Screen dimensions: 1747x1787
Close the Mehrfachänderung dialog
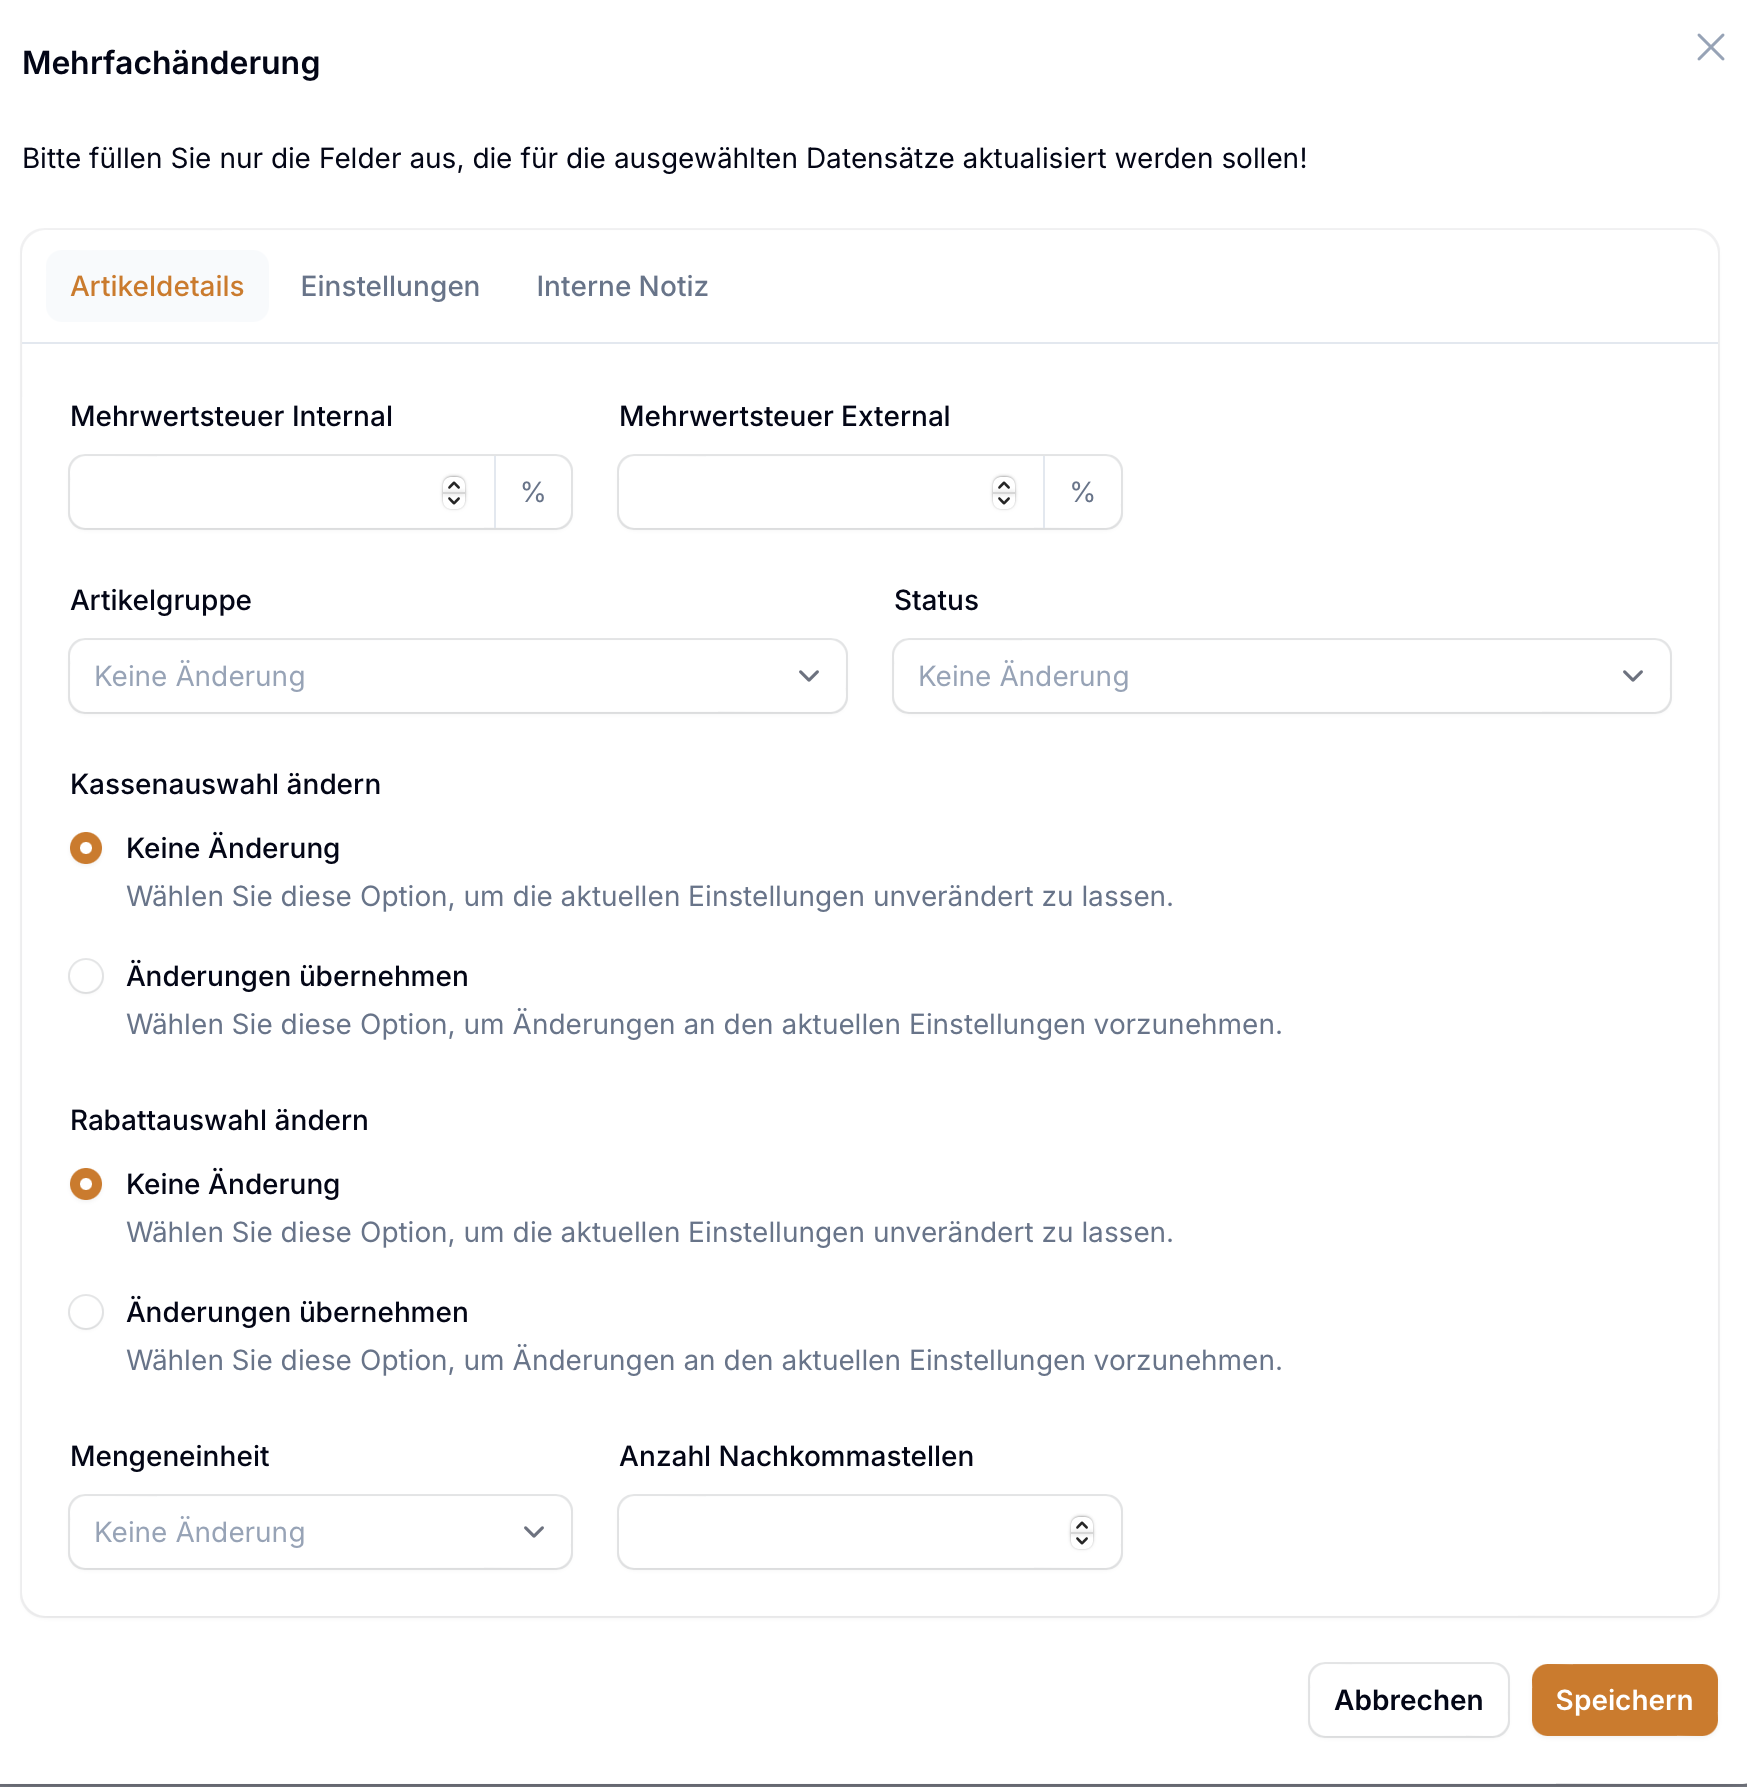point(1710,47)
